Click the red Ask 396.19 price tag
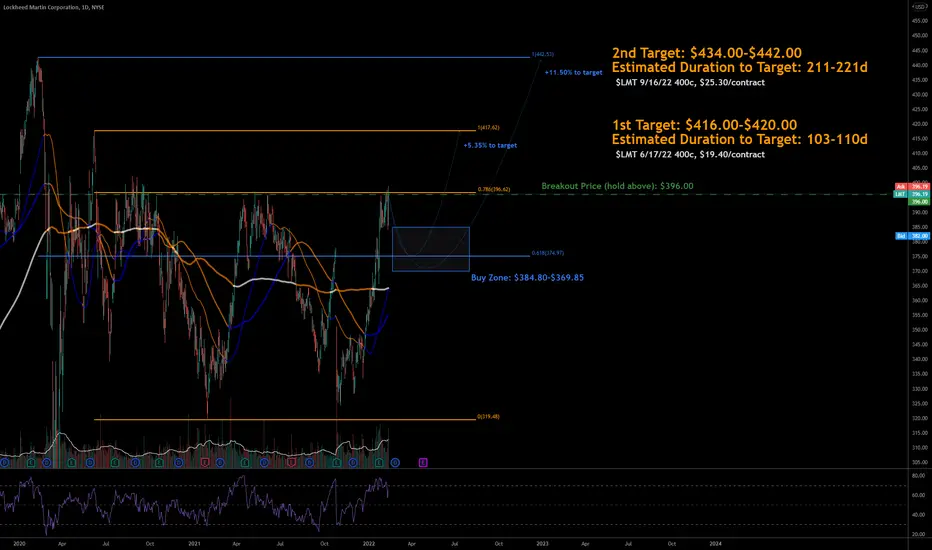The width and height of the screenshot is (932, 550). (x=912, y=187)
